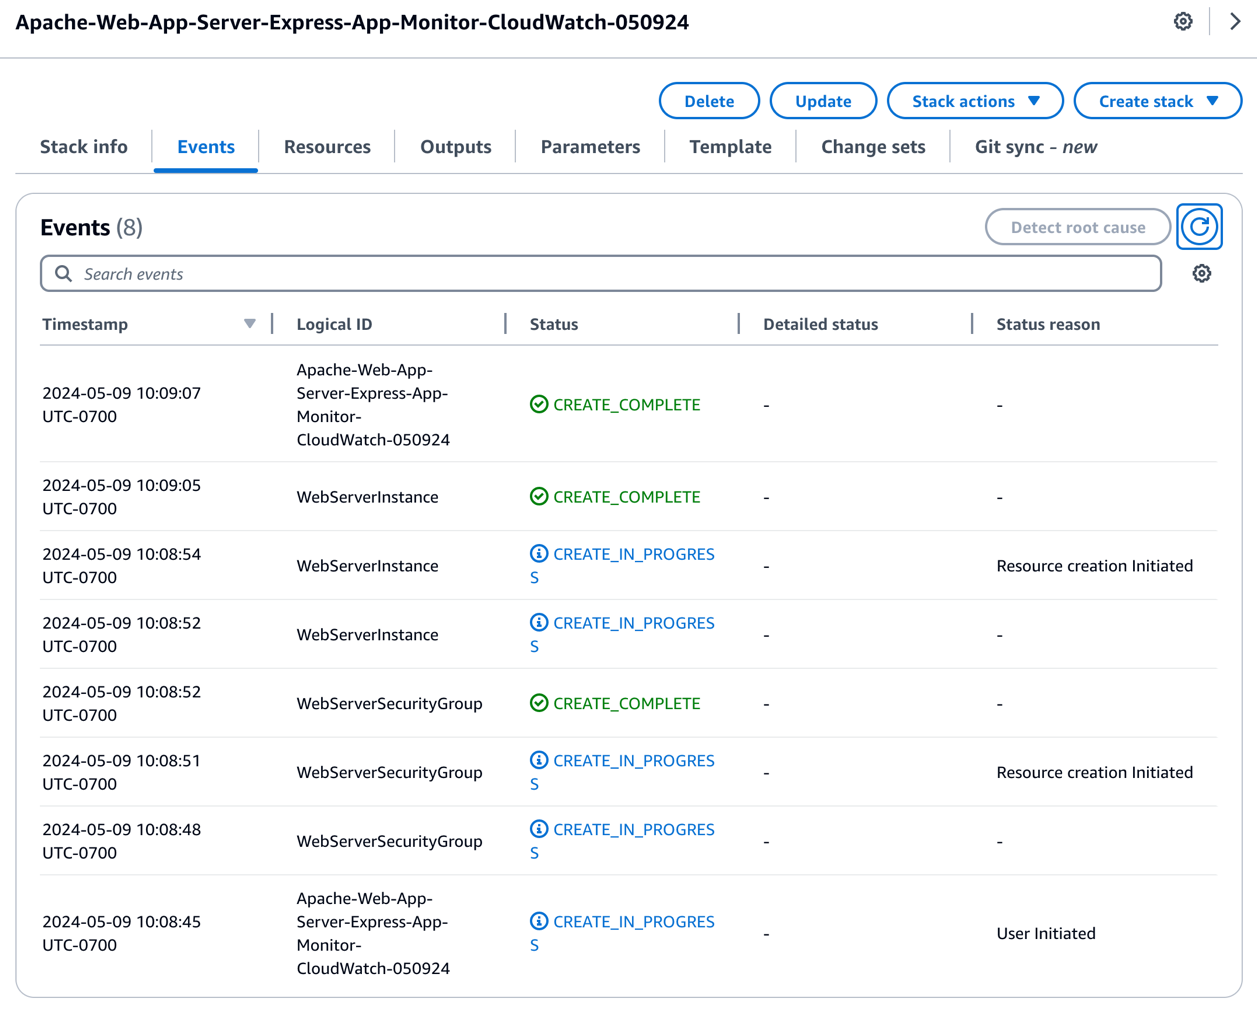Expand panel with the right chevron arrow
Viewport: 1257px width, 1018px height.
click(1235, 21)
